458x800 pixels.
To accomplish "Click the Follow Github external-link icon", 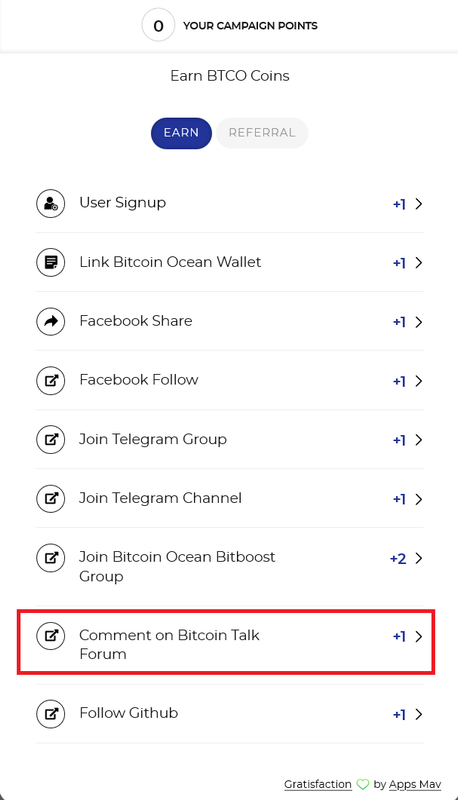I will tap(50, 714).
